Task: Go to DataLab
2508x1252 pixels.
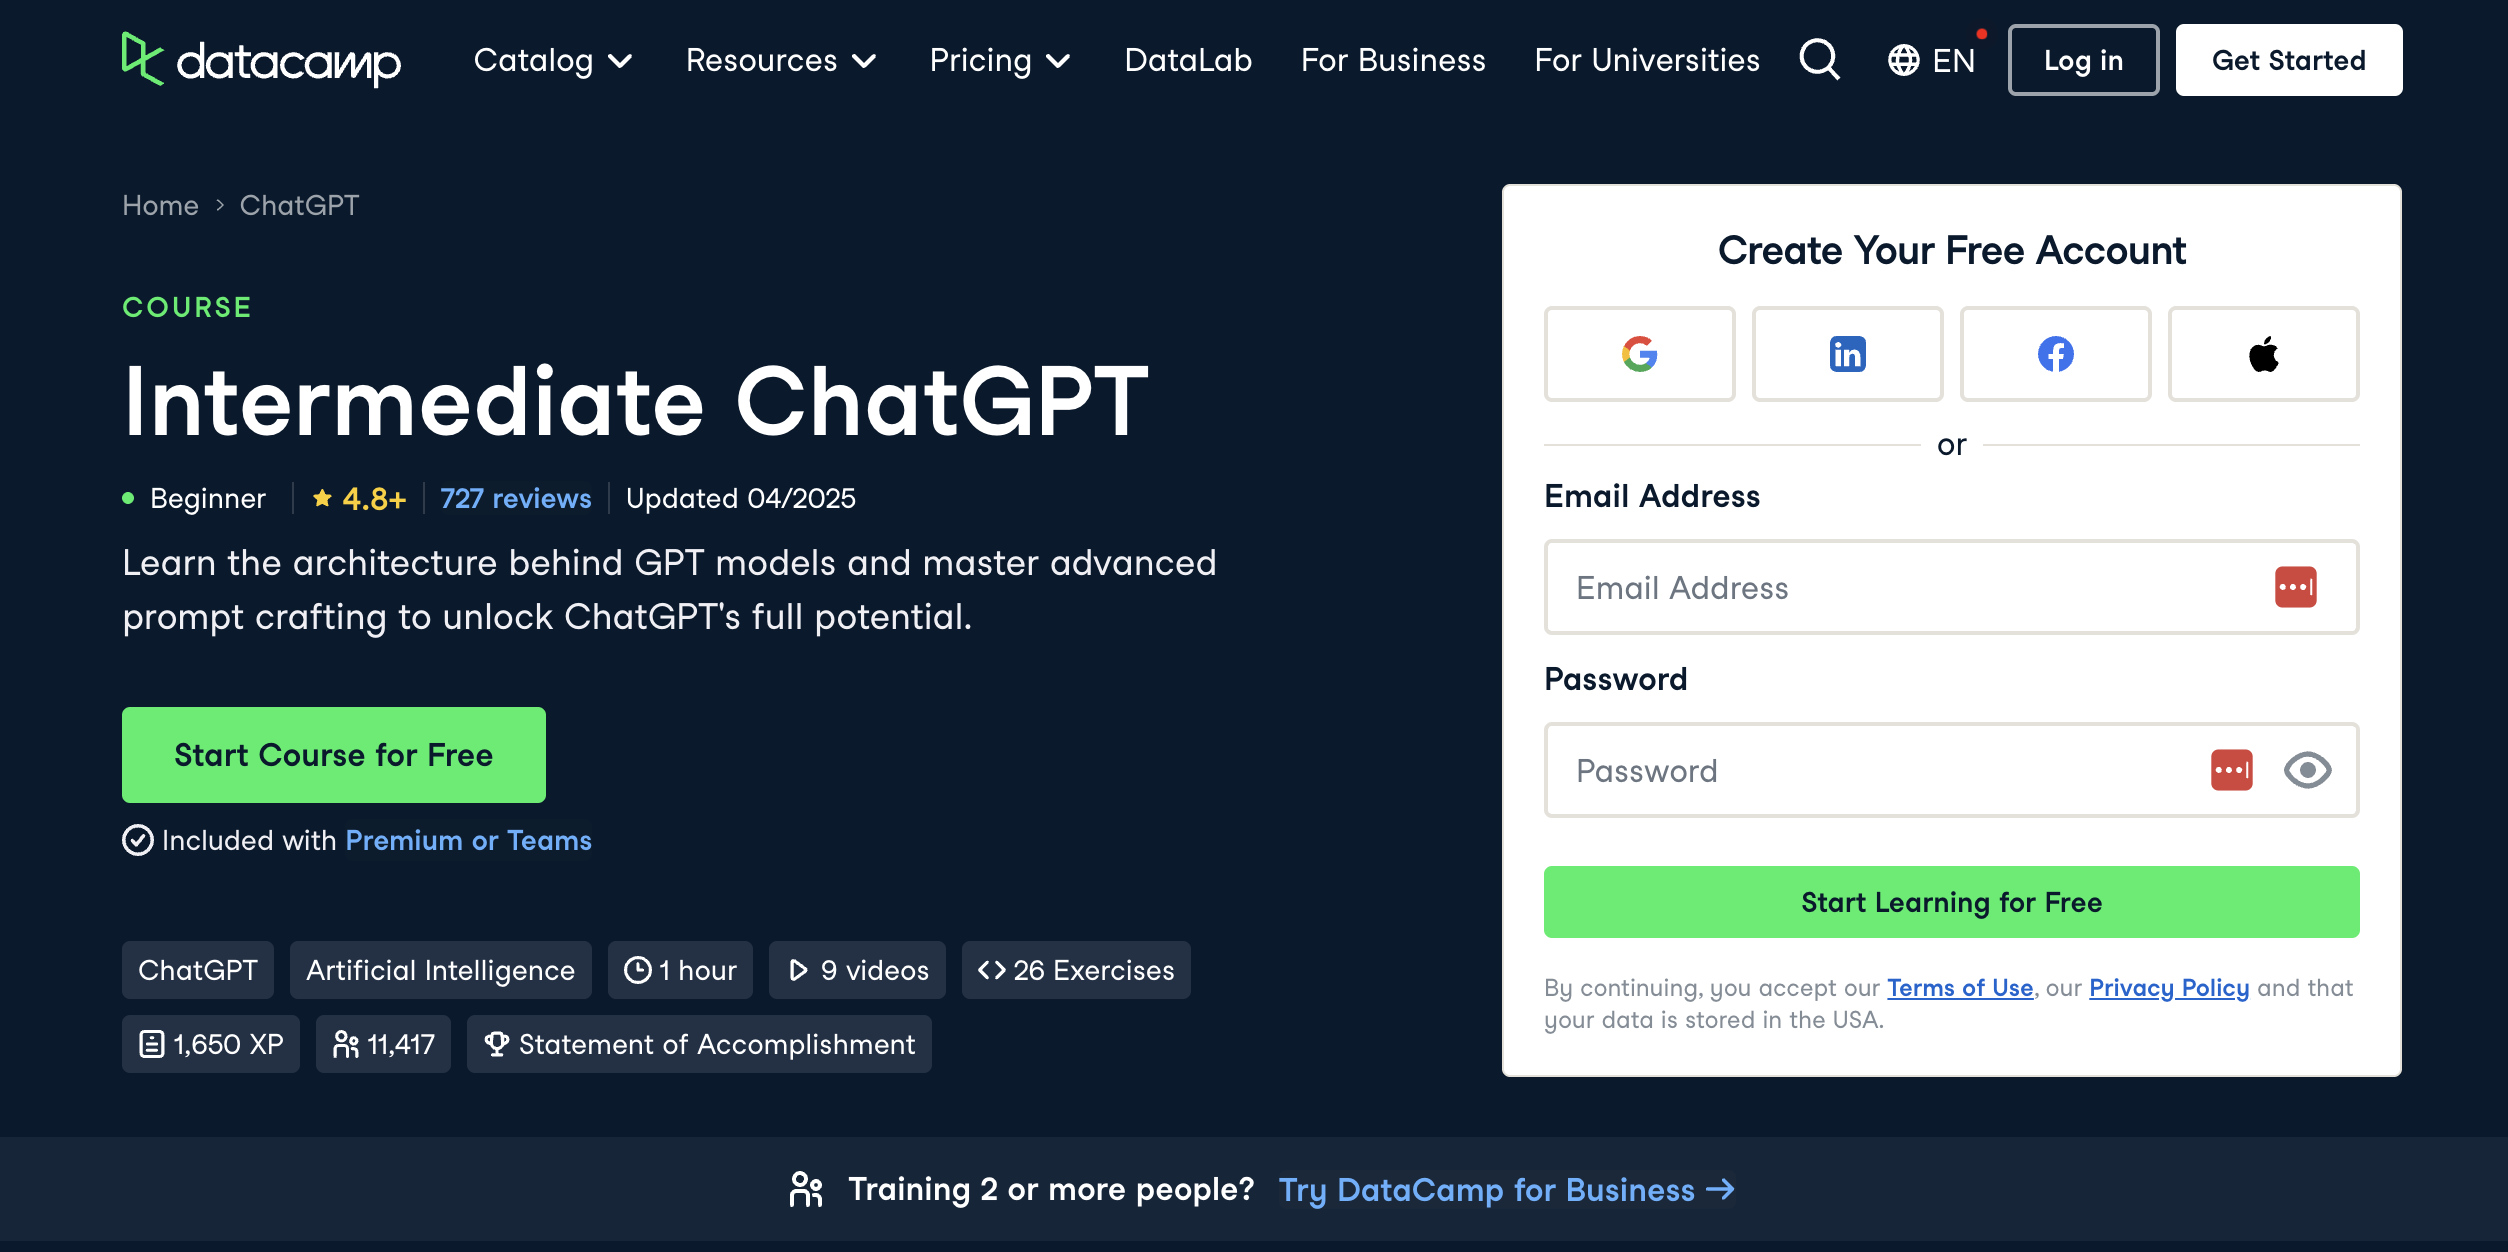Action: pyautogui.click(x=1188, y=60)
